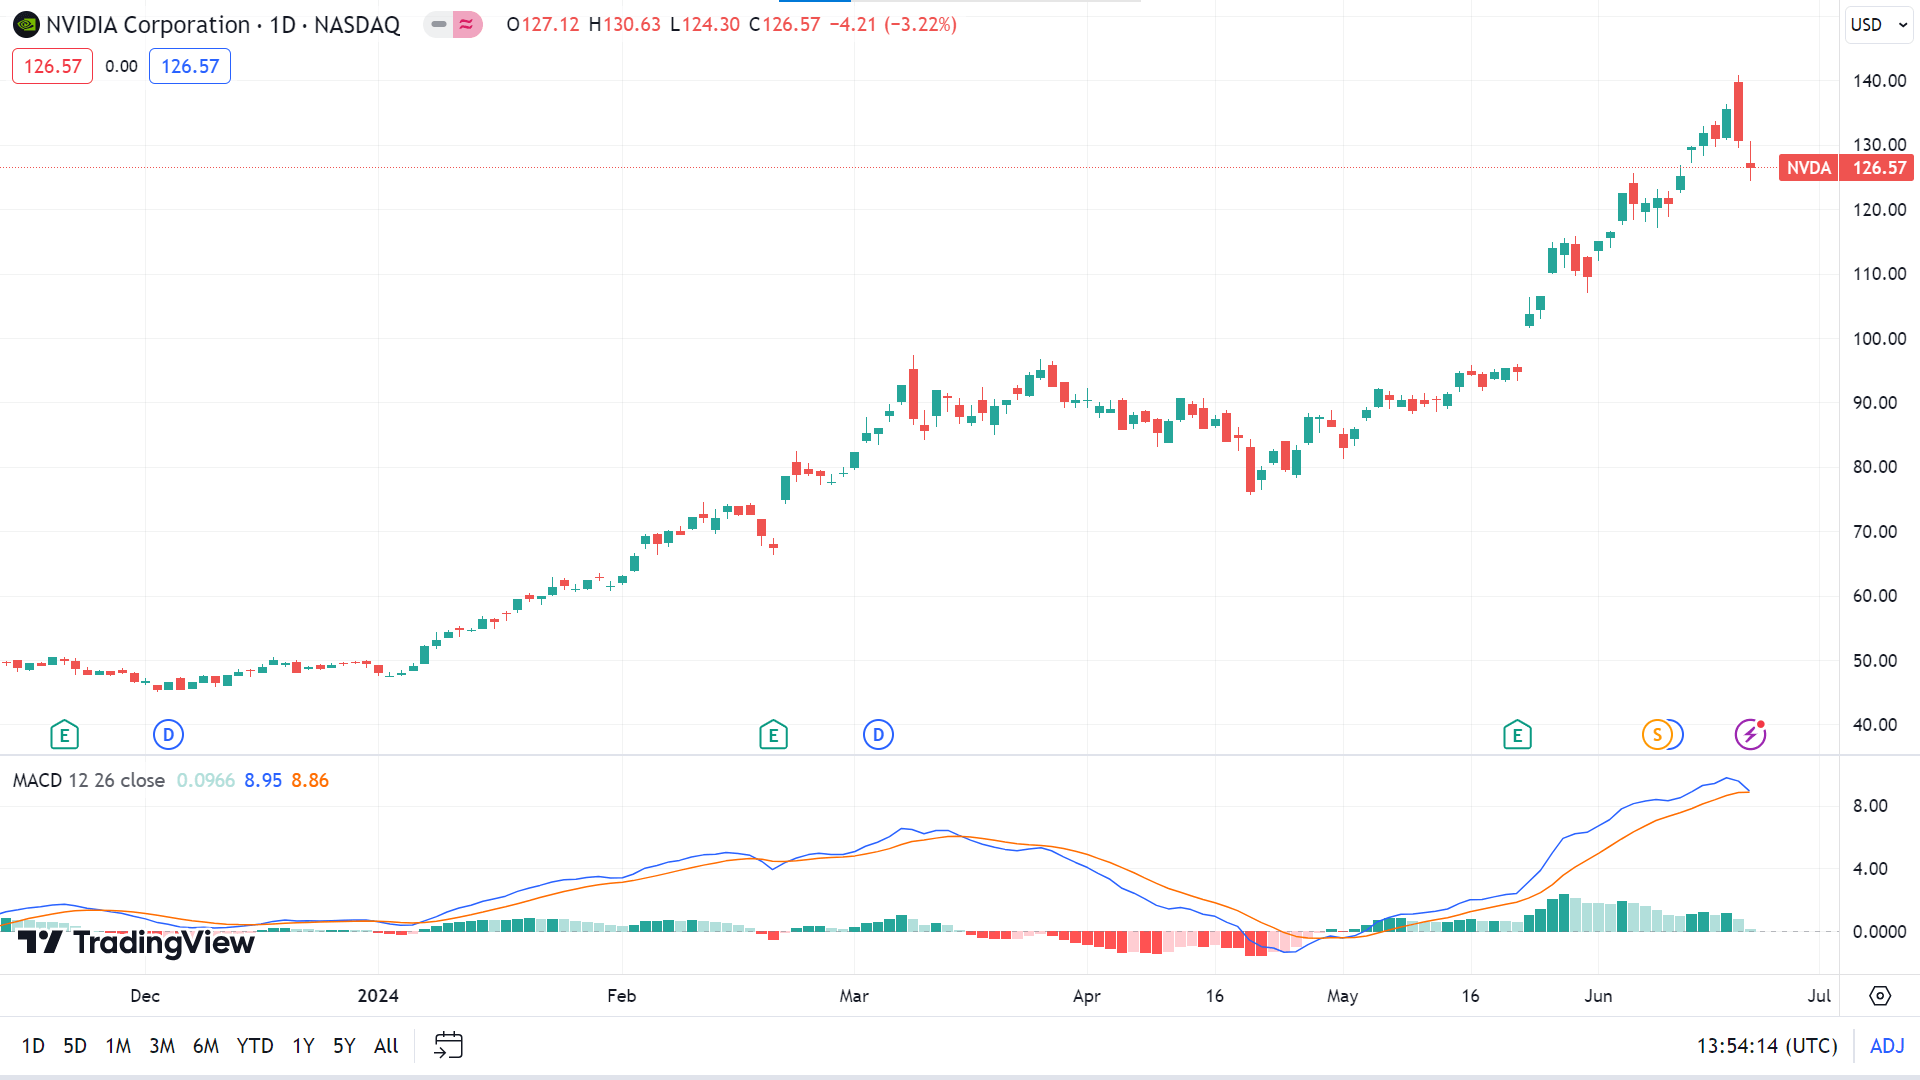Screen dimensions: 1920x1080
Task: Open the go to date calendar icon
Action: (x=448, y=1045)
